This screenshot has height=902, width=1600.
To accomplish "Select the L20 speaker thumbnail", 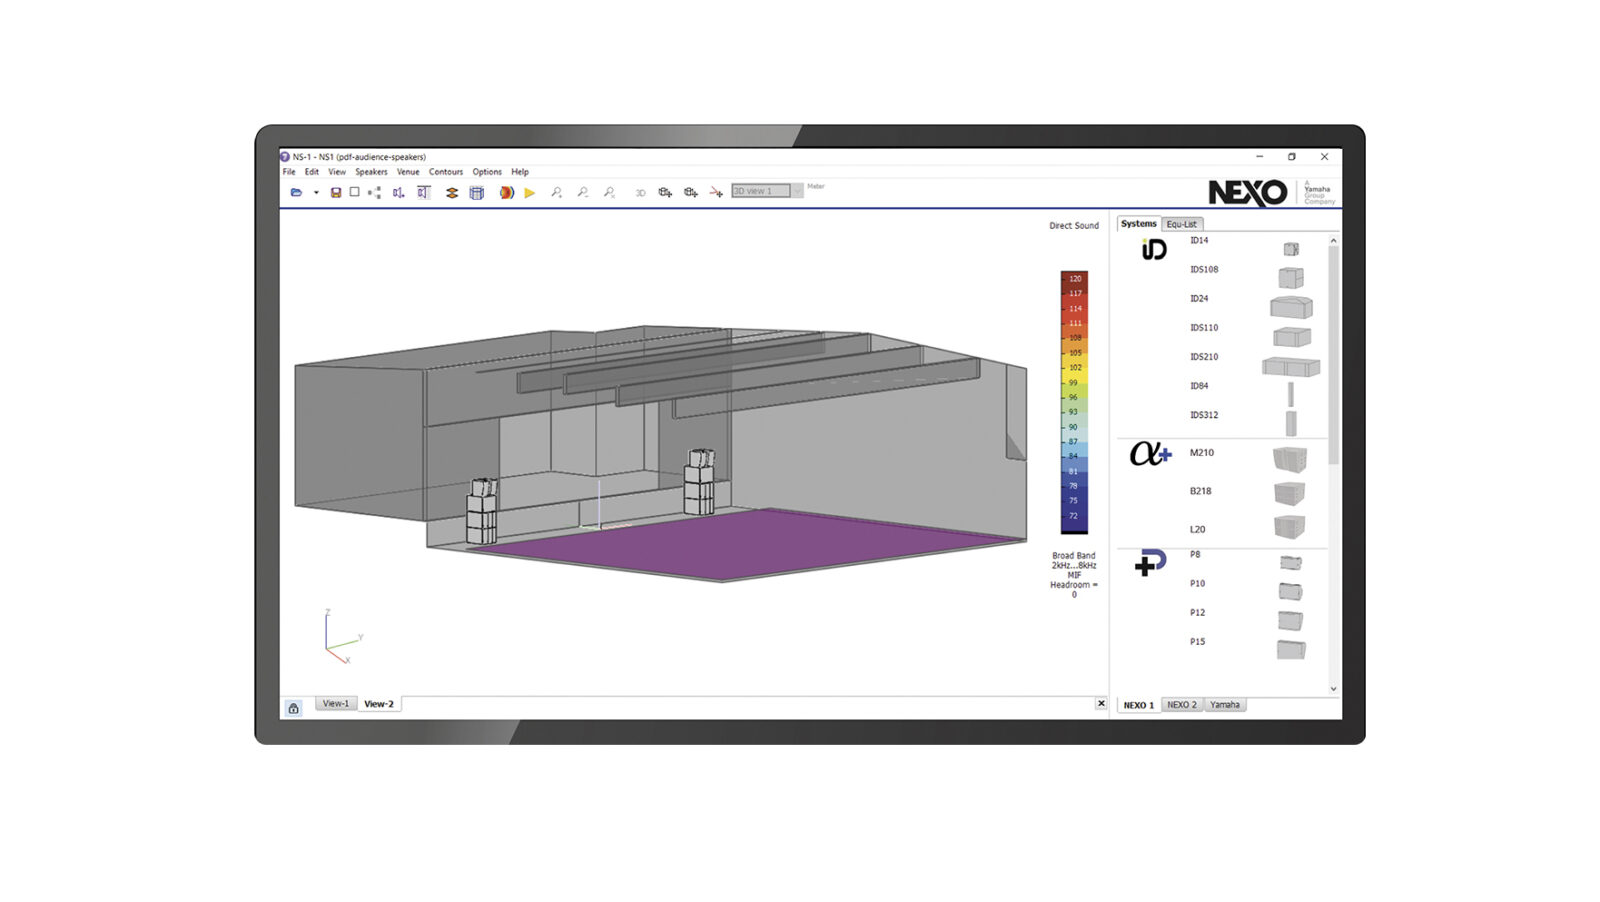I will coord(1290,526).
